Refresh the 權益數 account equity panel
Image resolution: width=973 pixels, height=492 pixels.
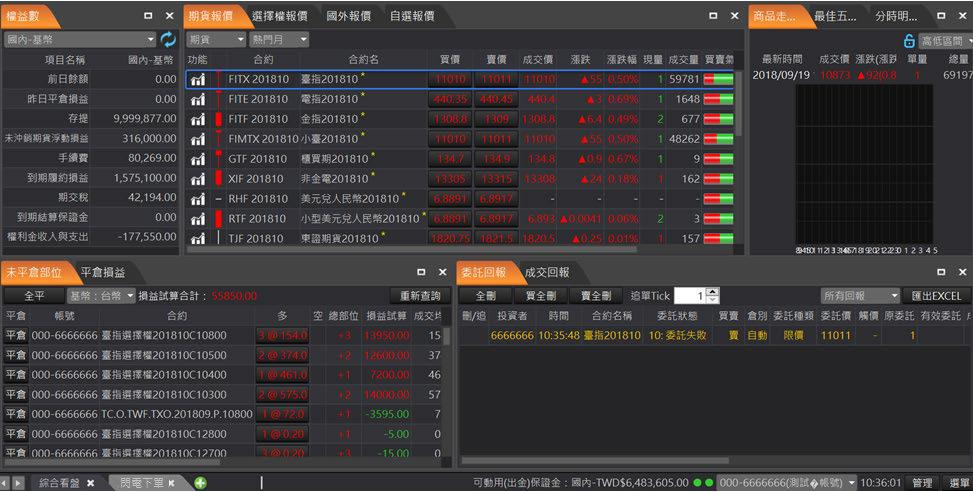(168, 40)
